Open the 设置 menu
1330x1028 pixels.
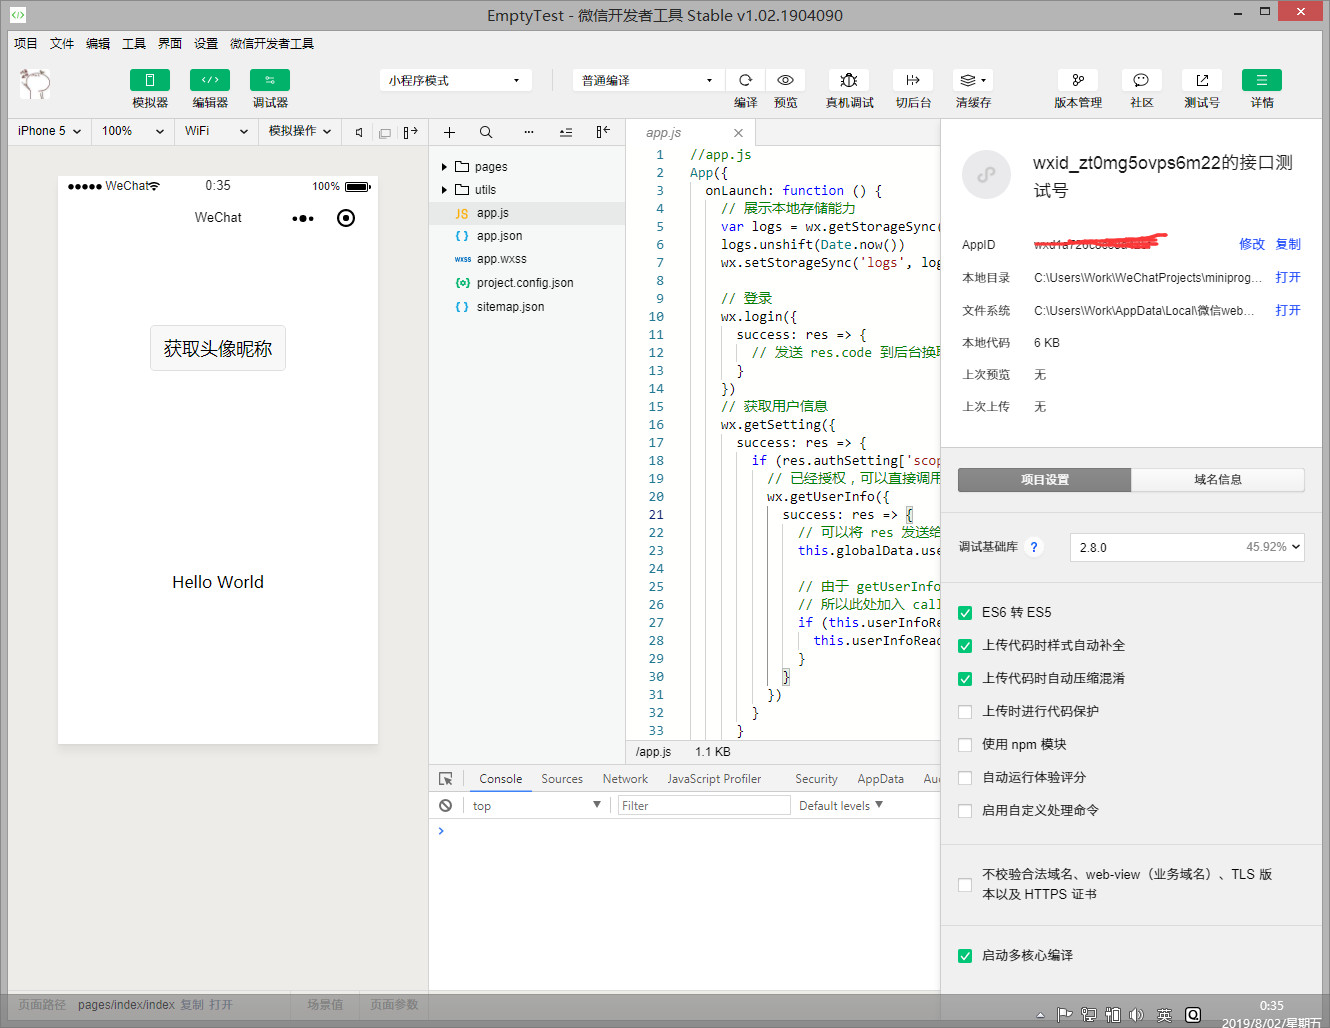tap(206, 44)
